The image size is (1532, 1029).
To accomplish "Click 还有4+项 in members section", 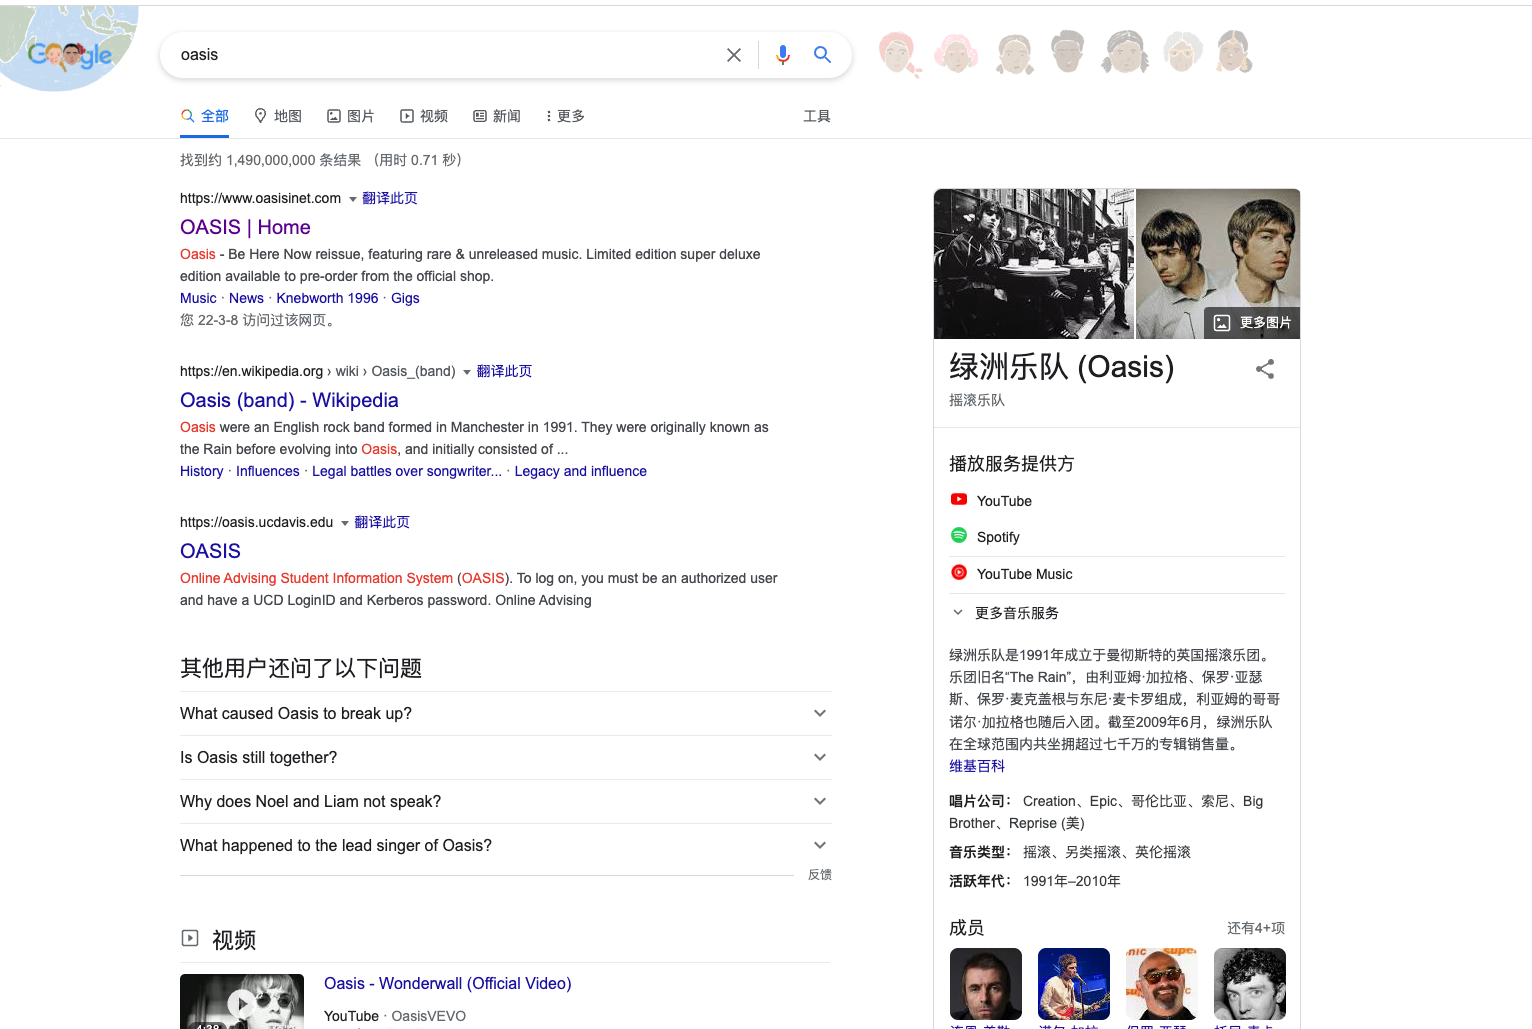I will (1256, 928).
